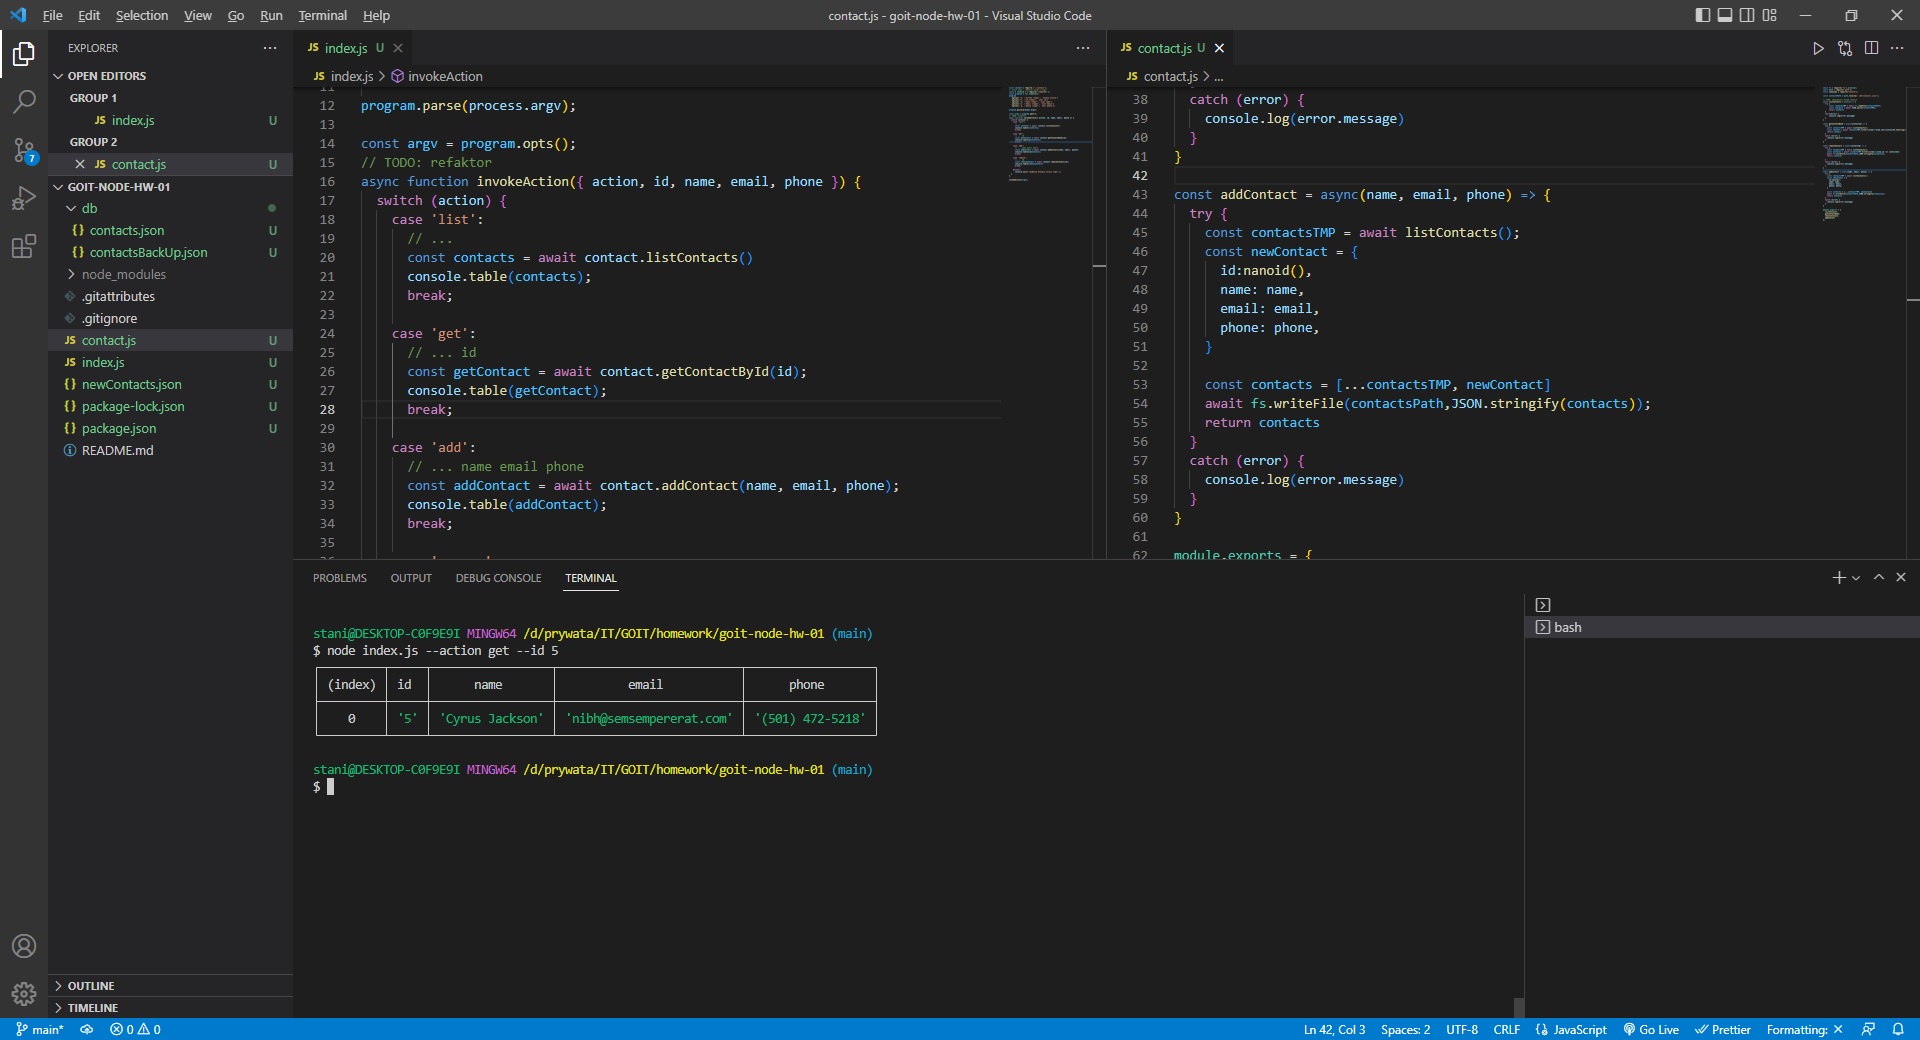Open the Search view
The height and width of the screenshot is (1040, 1920).
pos(23,101)
